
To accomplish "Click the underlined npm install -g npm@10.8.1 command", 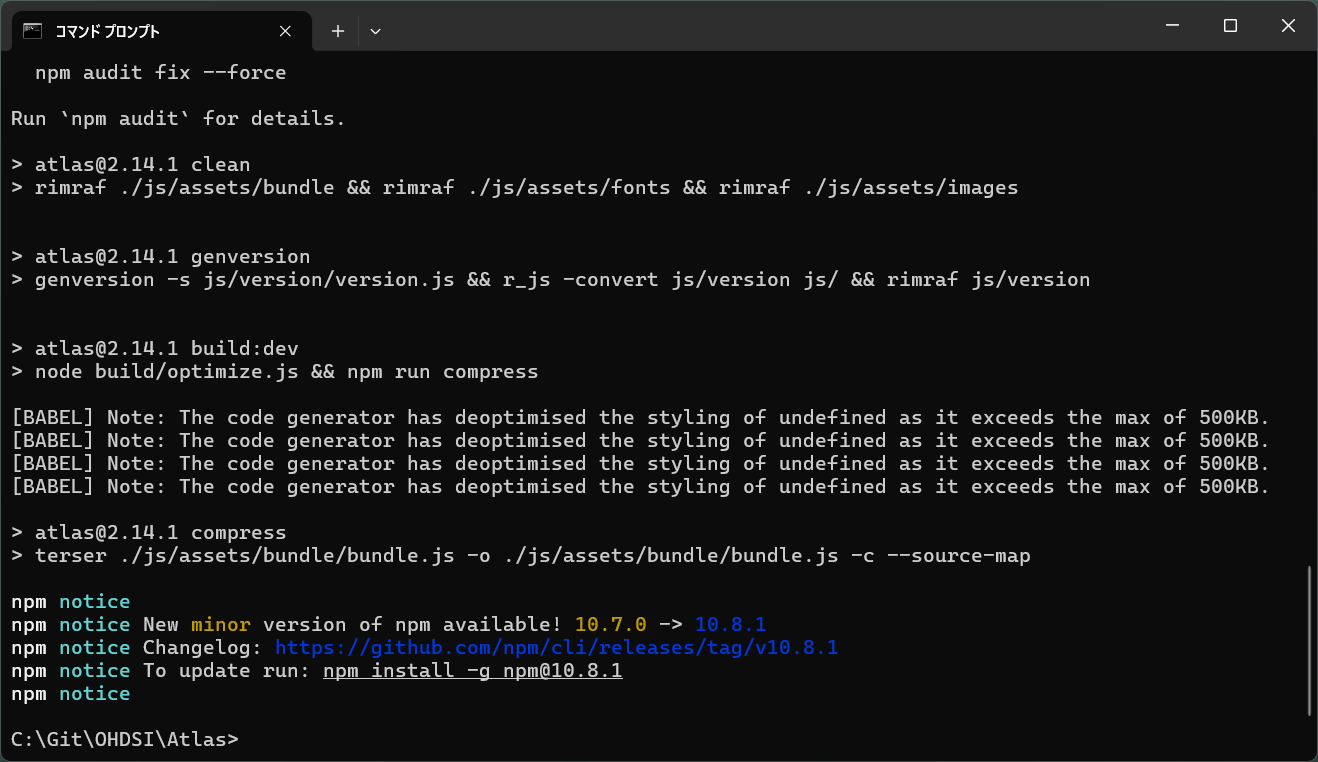I will pos(473,671).
